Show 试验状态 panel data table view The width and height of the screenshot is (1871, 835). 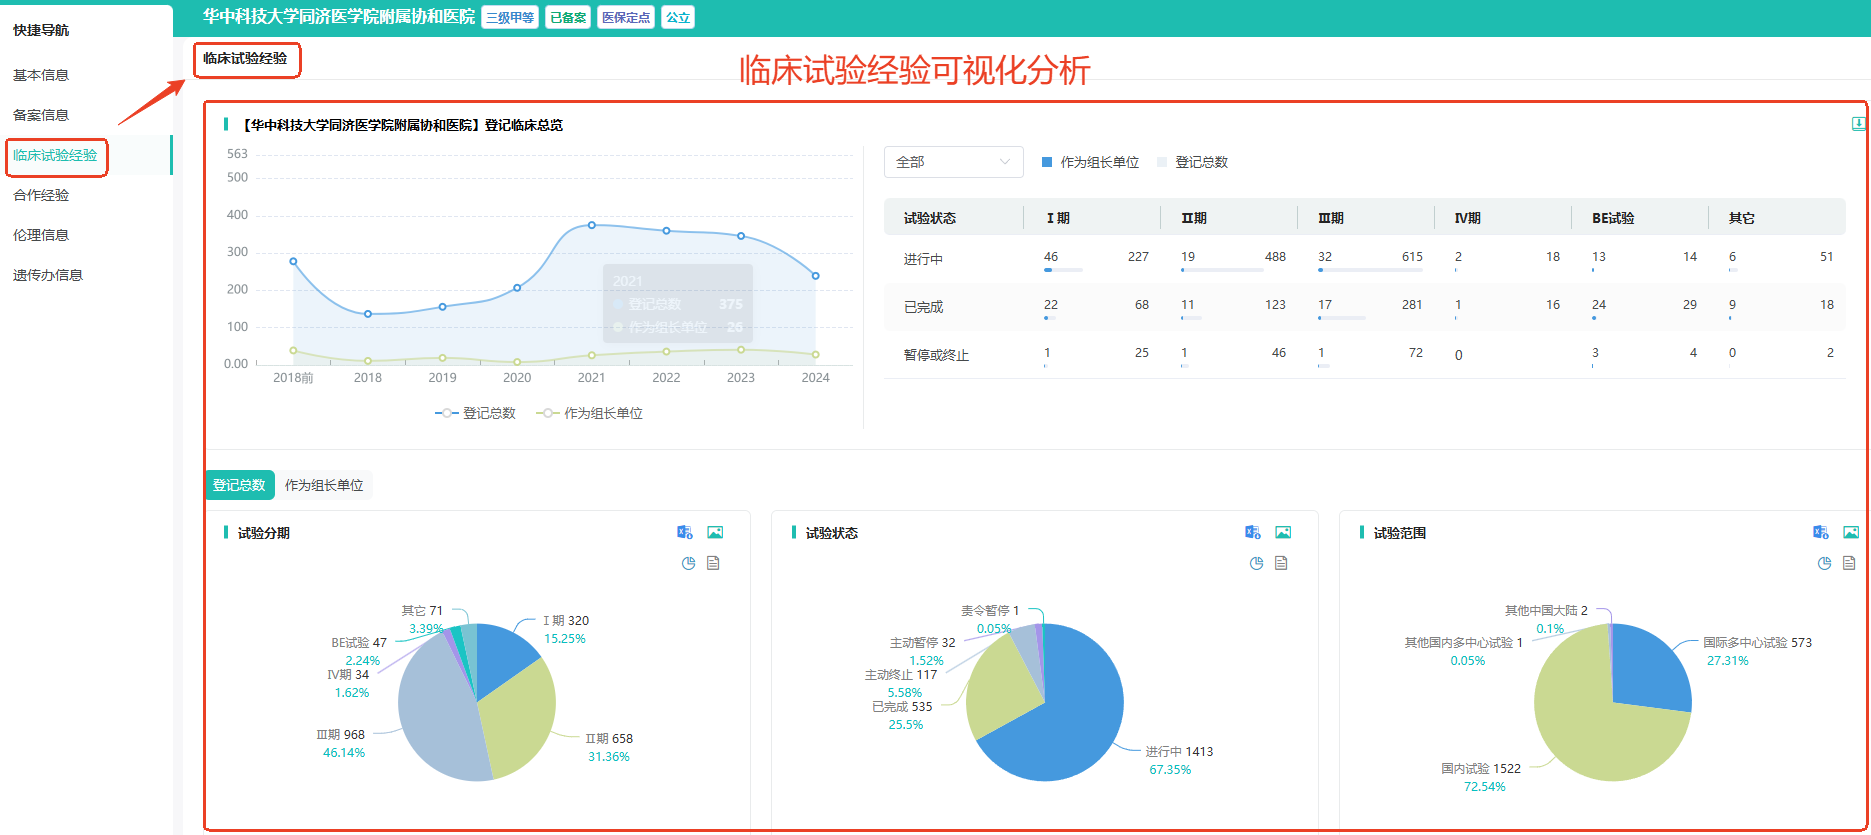1281,563
